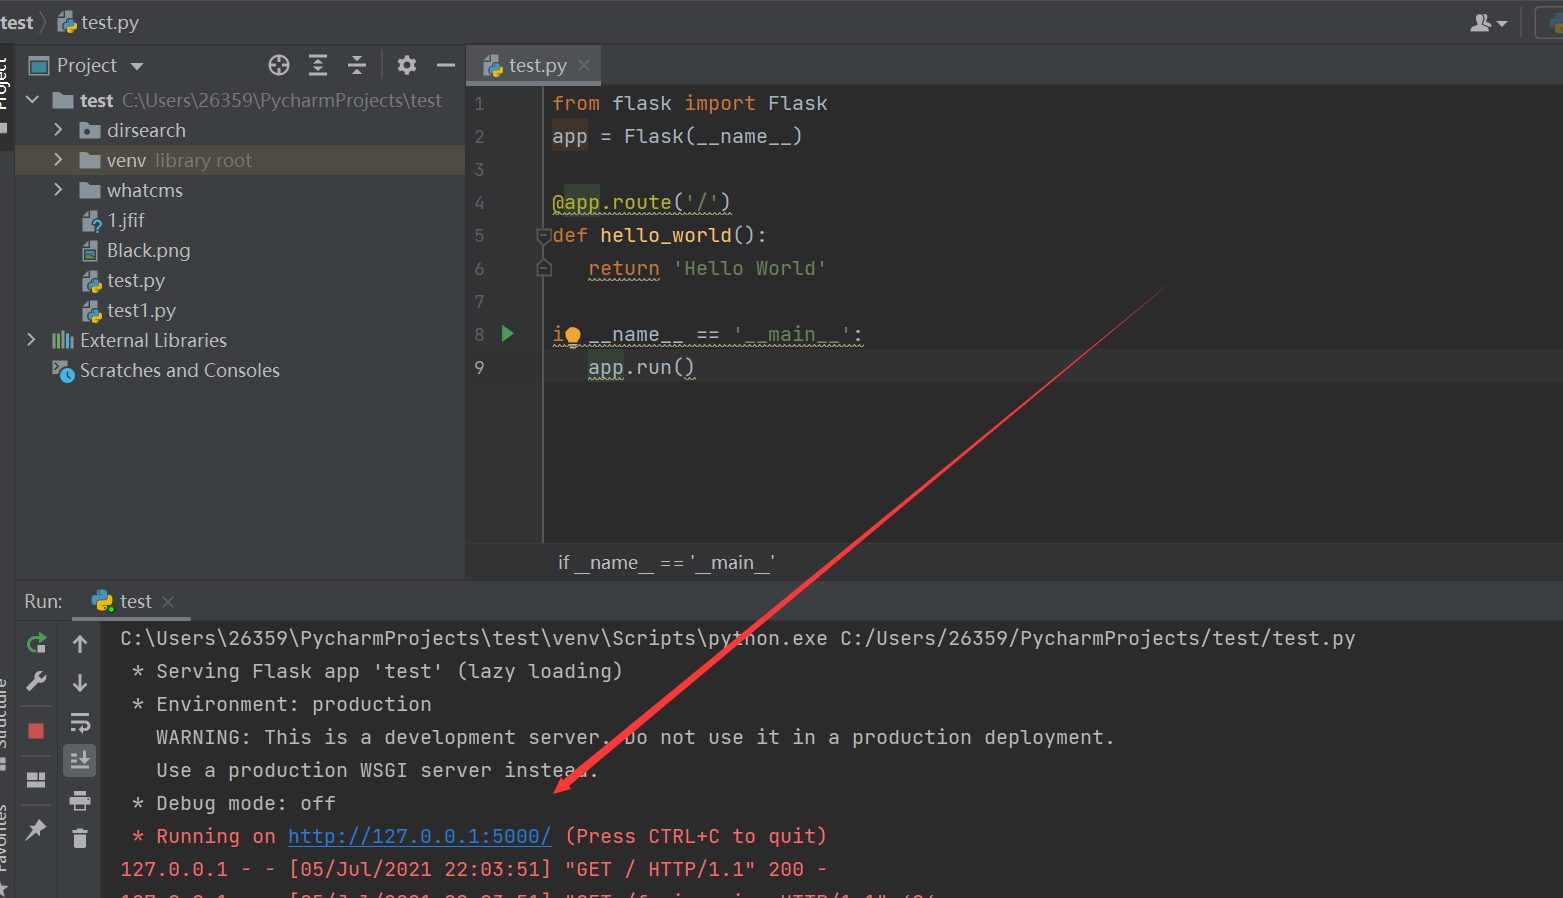Image resolution: width=1563 pixels, height=898 pixels.
Task: Collapse all nodes in the Project panel
Action: pyautogui.click(x=357, y=65)
